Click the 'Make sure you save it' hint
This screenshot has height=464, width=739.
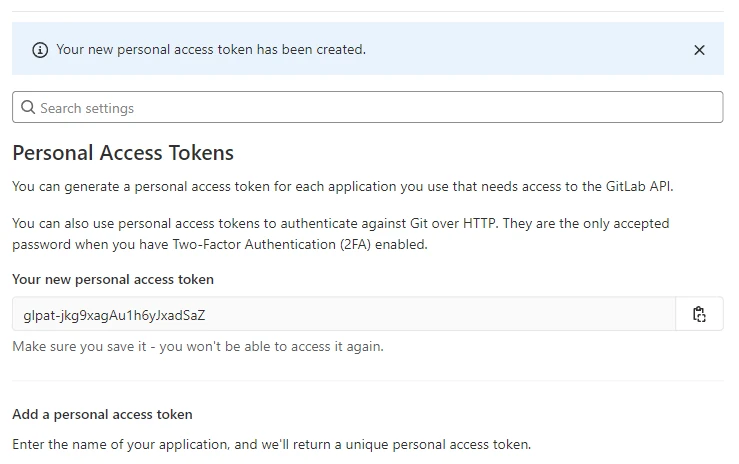click(197, 346)
